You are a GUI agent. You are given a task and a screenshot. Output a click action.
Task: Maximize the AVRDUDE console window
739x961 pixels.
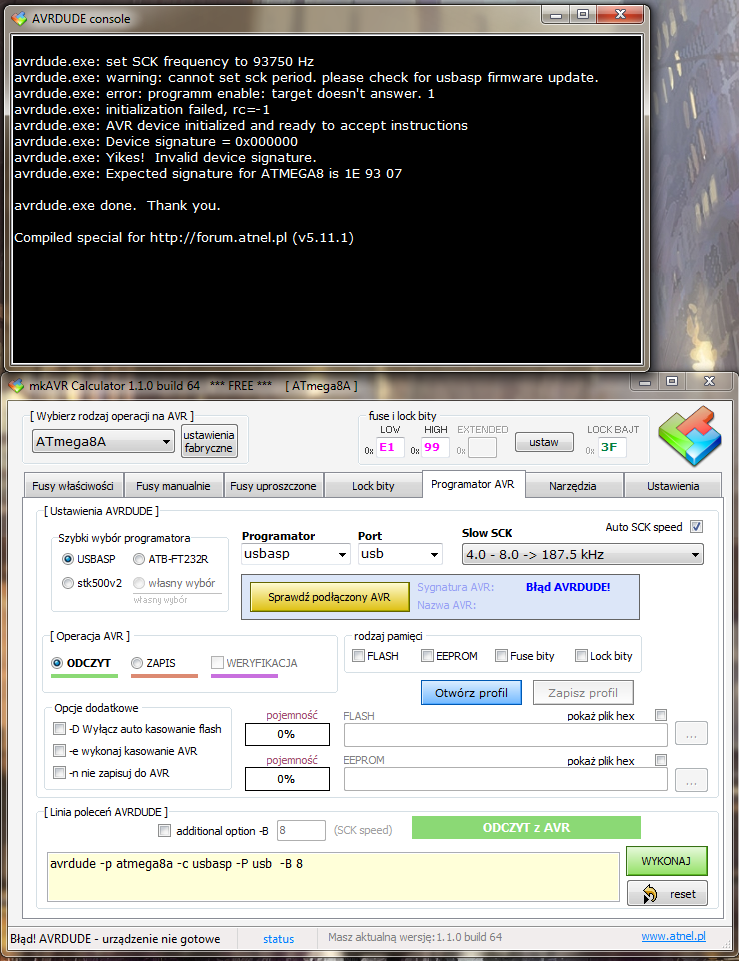pos(583,14)
